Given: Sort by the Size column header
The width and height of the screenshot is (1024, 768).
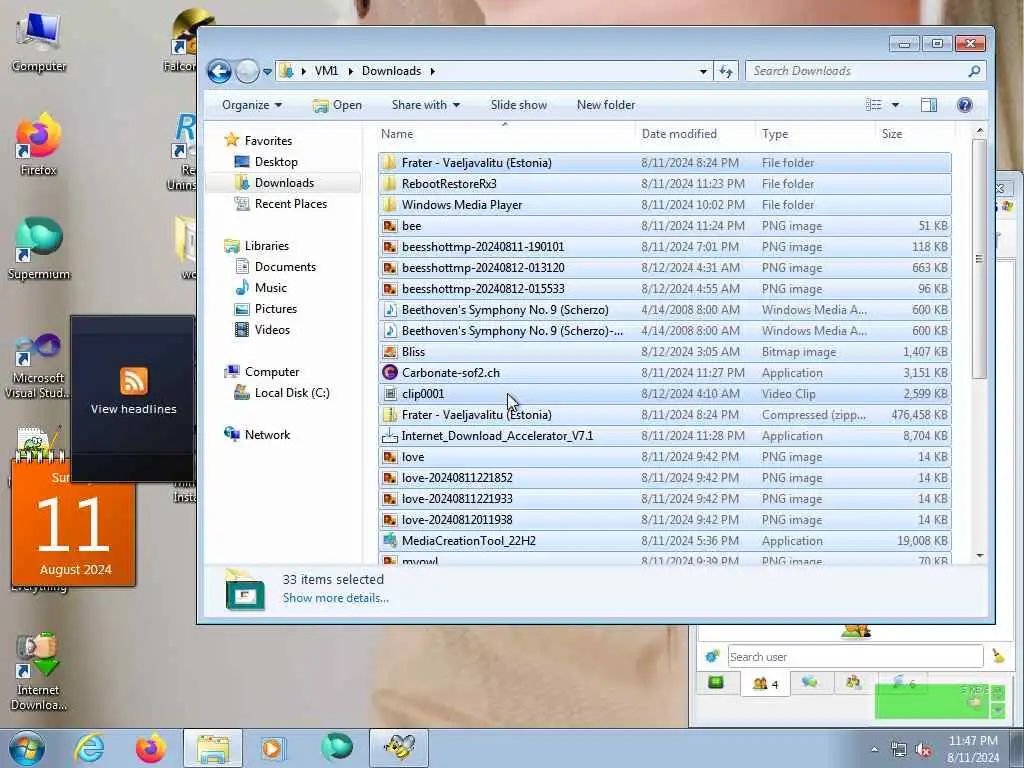Looking at the screenshot, I should coord(914,134).
